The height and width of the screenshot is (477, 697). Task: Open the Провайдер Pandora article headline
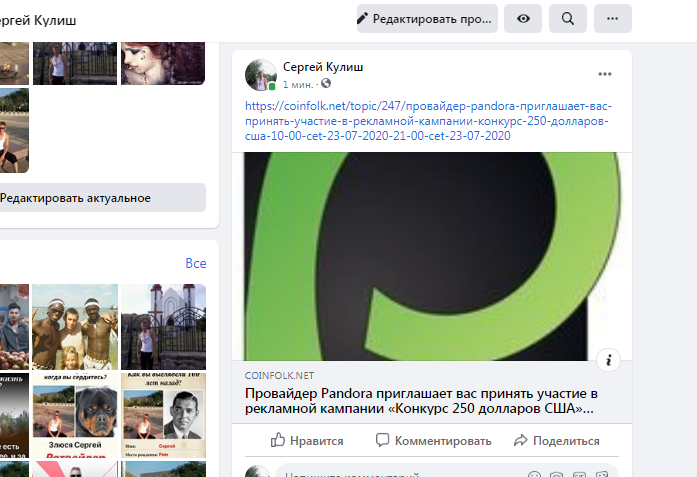pyautogui.click(x=421, y=401)
